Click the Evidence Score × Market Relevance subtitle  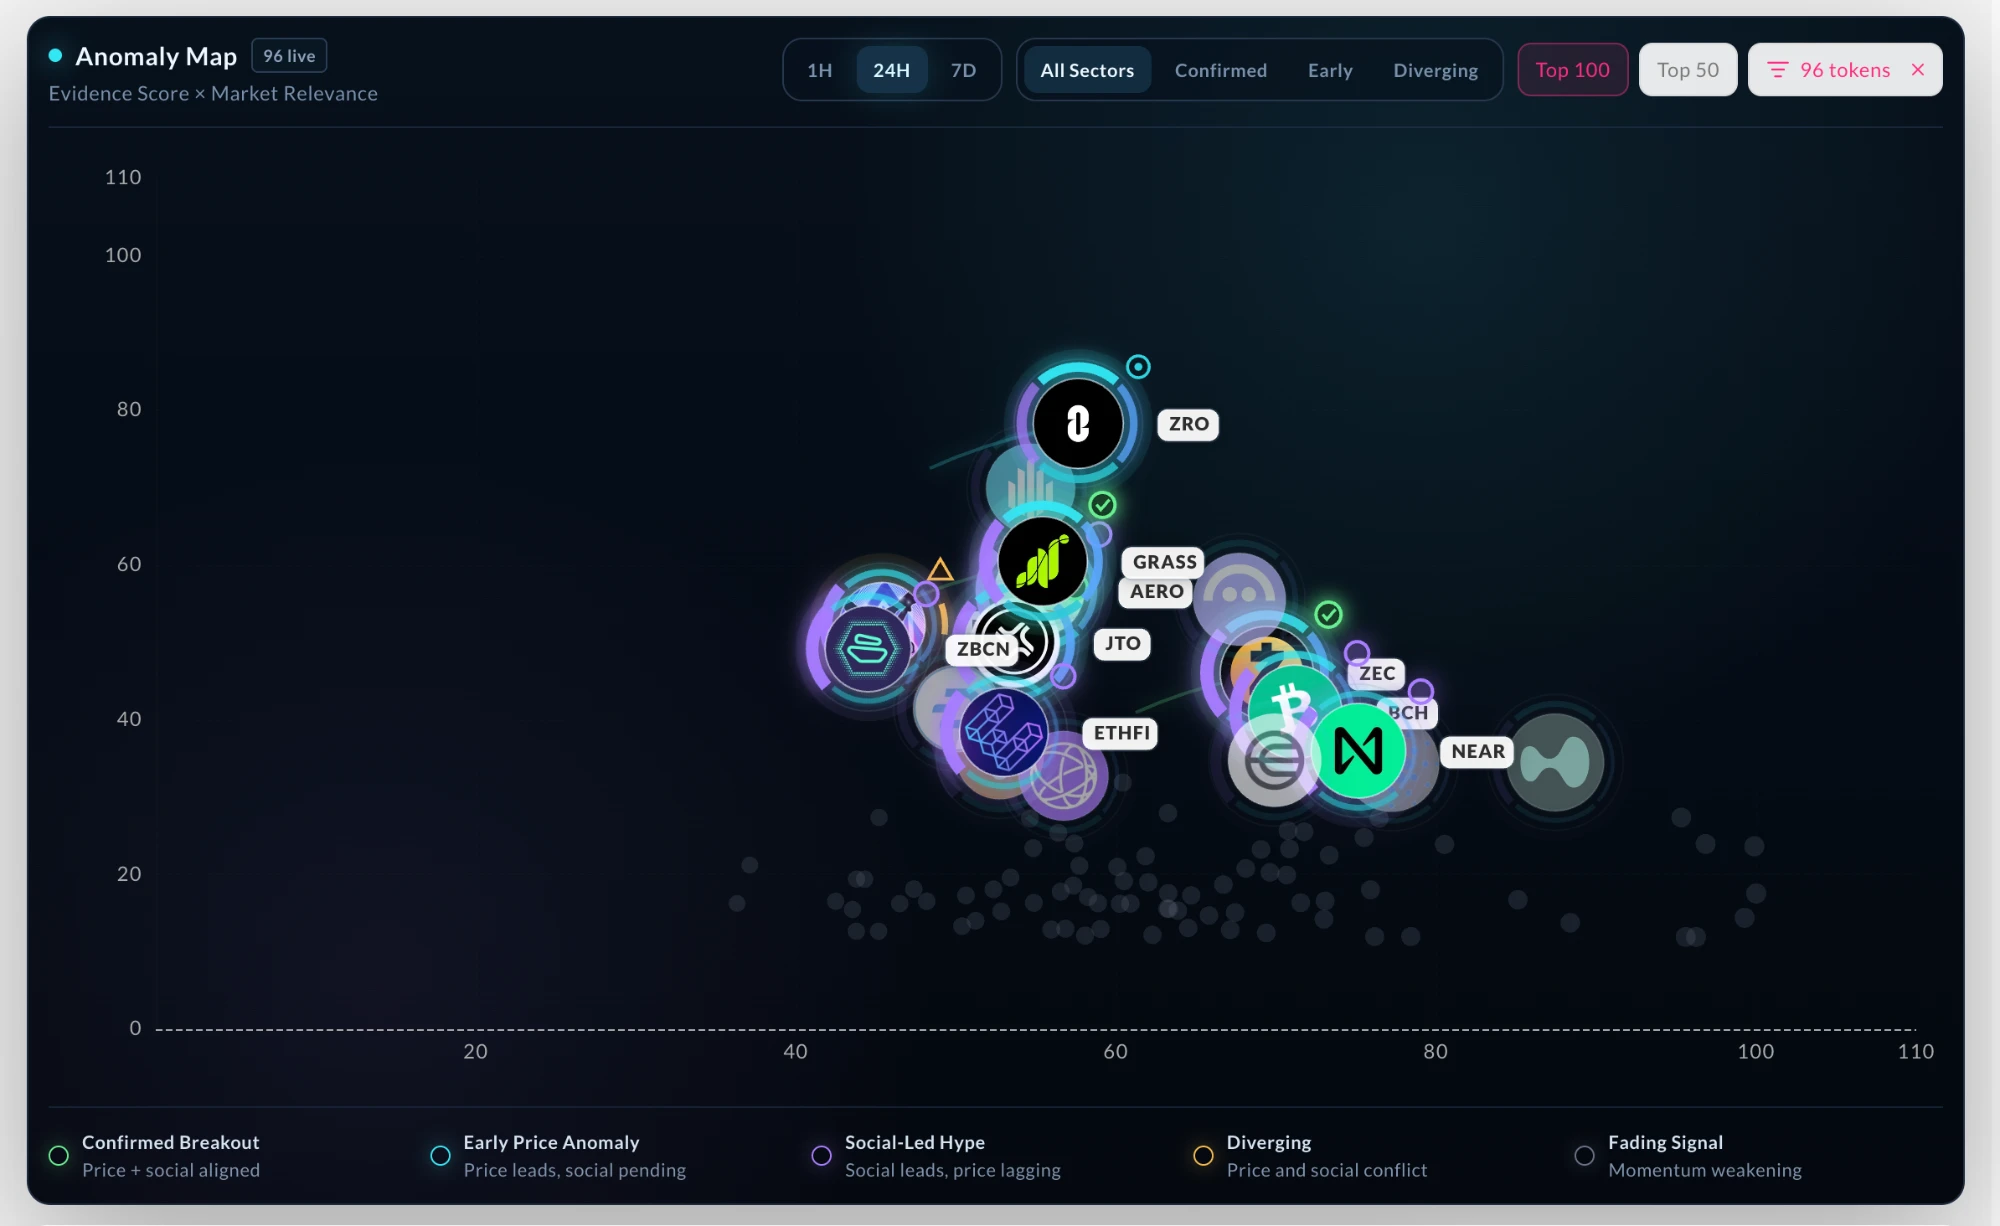coord(213,93)
